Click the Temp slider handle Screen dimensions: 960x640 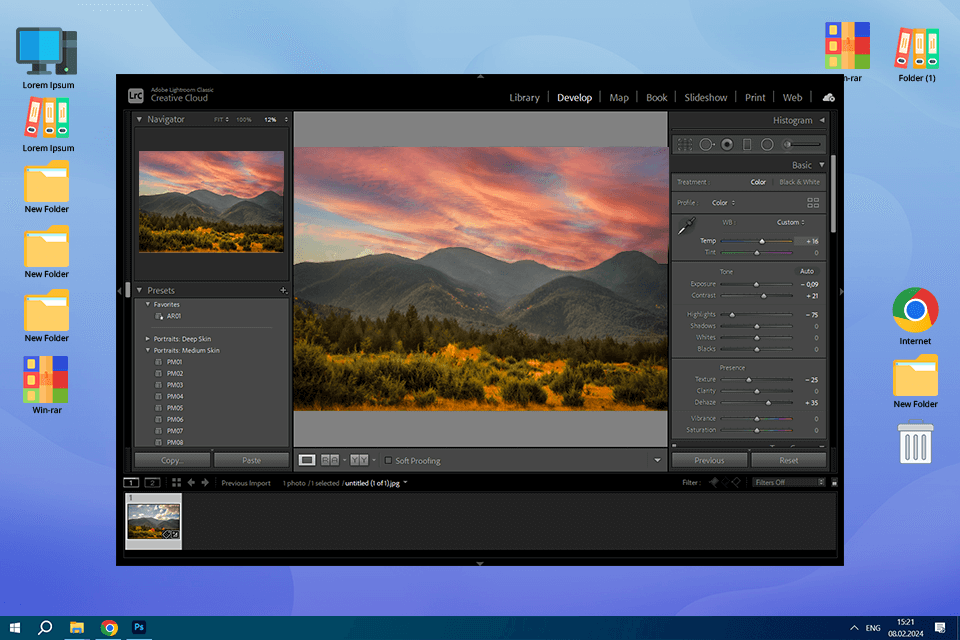762,241
